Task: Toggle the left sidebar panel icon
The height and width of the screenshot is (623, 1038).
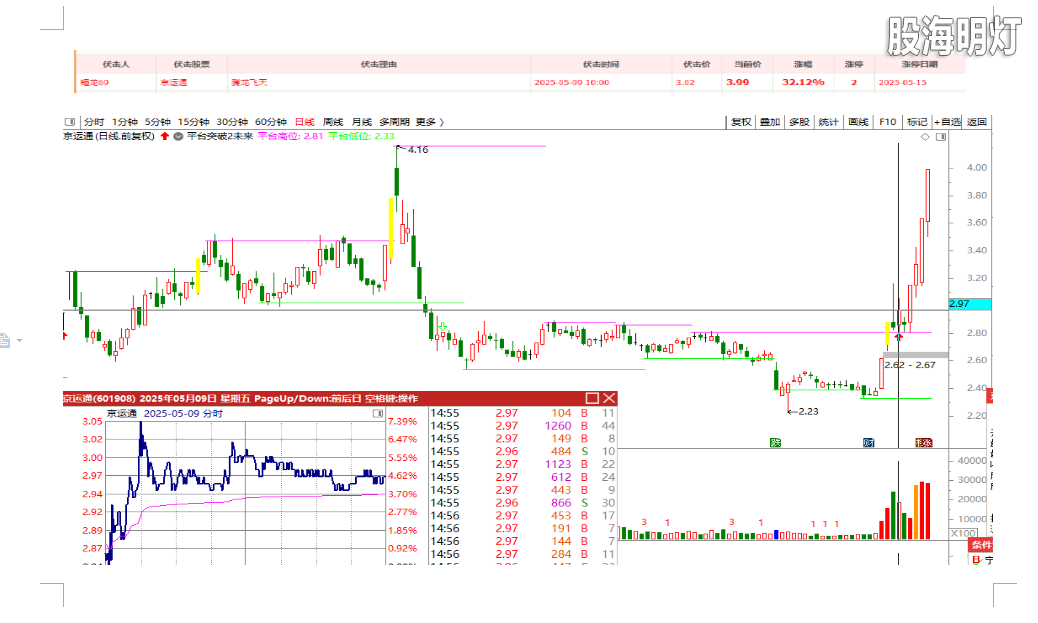Action: (x=70, y=122)
